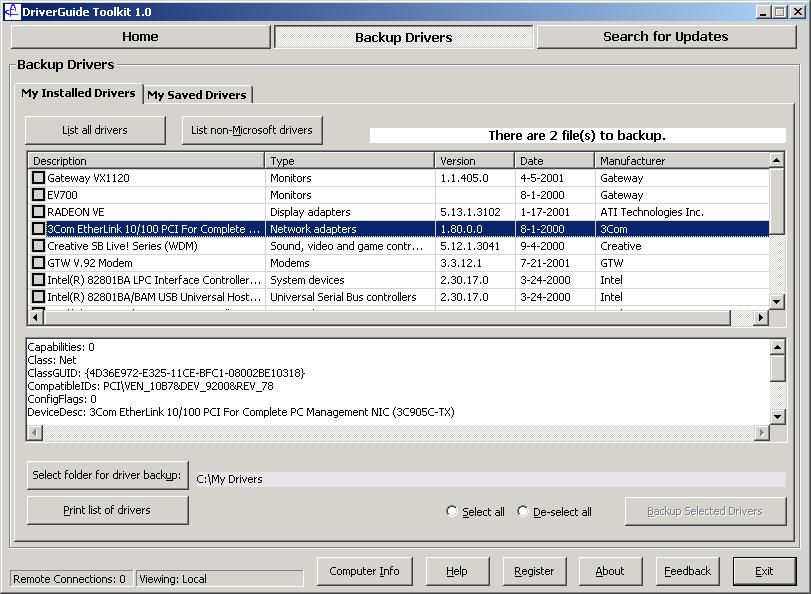Click driver list scroll right arrow
811x594 pixels.
(x=761, y=317)
